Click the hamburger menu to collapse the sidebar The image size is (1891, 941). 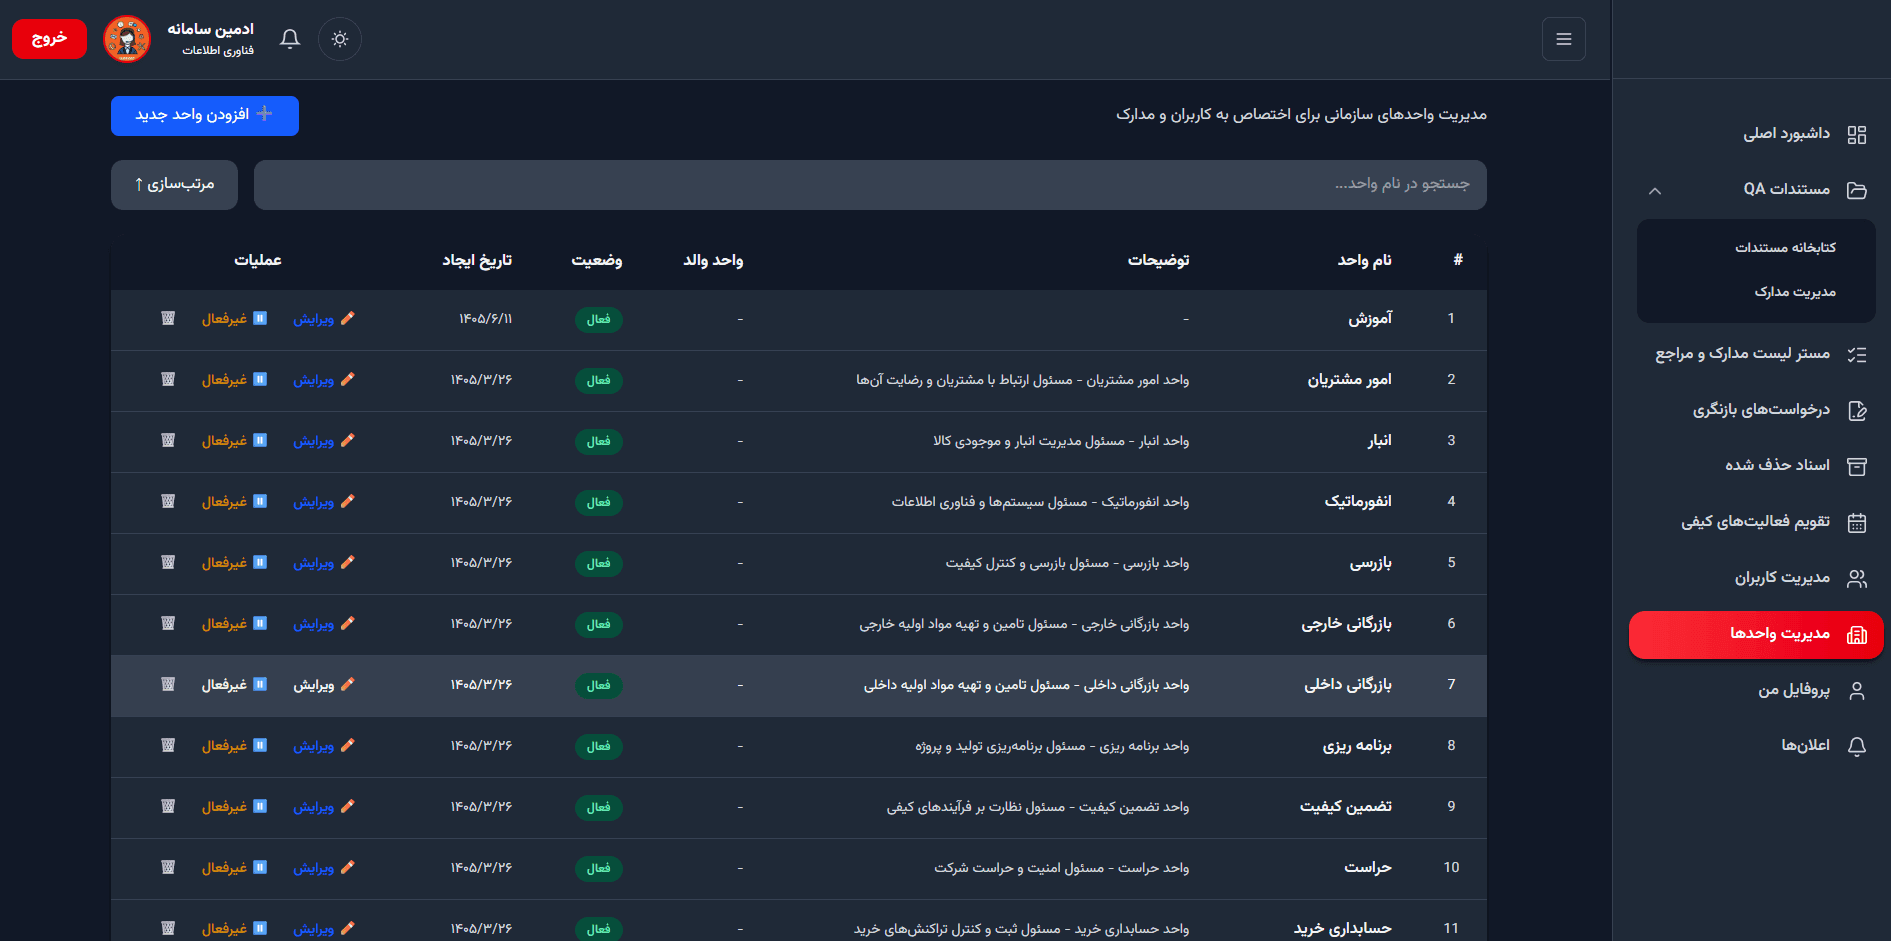[x=1564, y=39]
